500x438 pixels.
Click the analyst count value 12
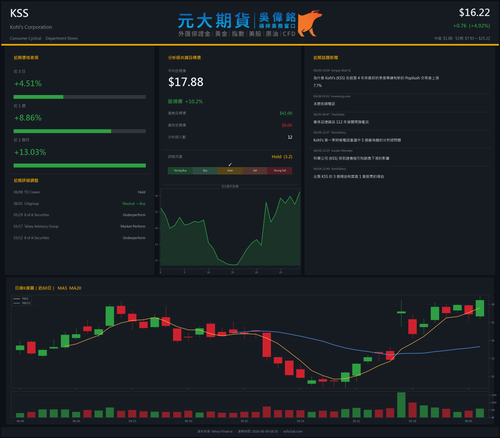click(x=290, y=137)
